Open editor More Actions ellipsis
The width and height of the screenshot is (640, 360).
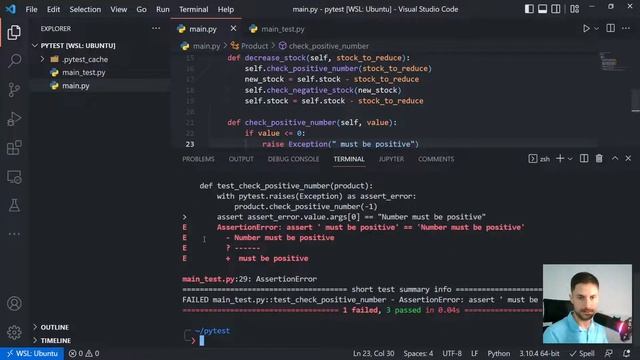tap(626, 29)
